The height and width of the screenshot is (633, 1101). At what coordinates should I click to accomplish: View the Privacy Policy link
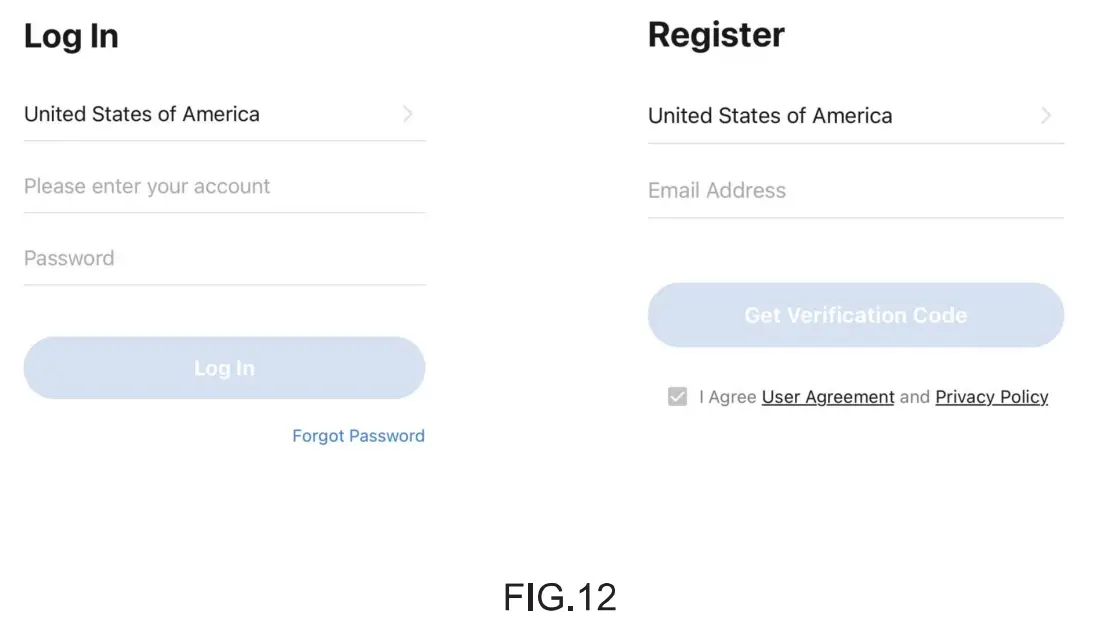tap(991, 397)
